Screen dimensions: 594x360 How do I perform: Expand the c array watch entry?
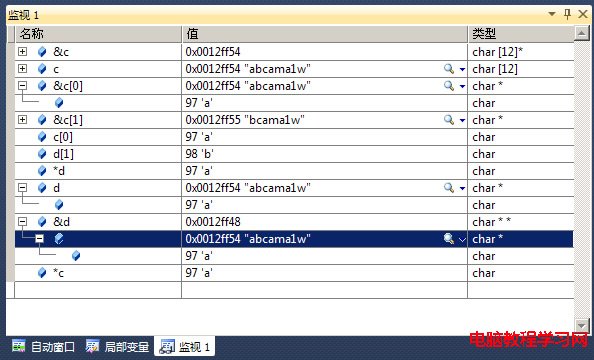point(22,69)
